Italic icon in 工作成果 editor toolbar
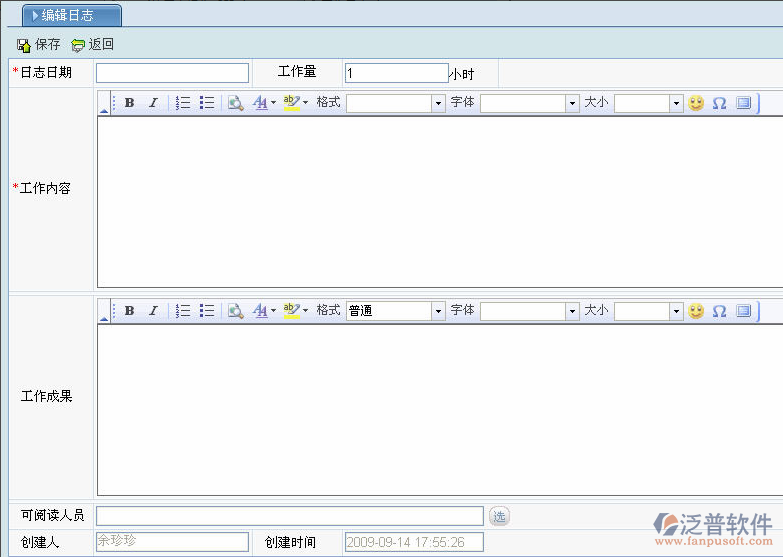 point(153,311)
